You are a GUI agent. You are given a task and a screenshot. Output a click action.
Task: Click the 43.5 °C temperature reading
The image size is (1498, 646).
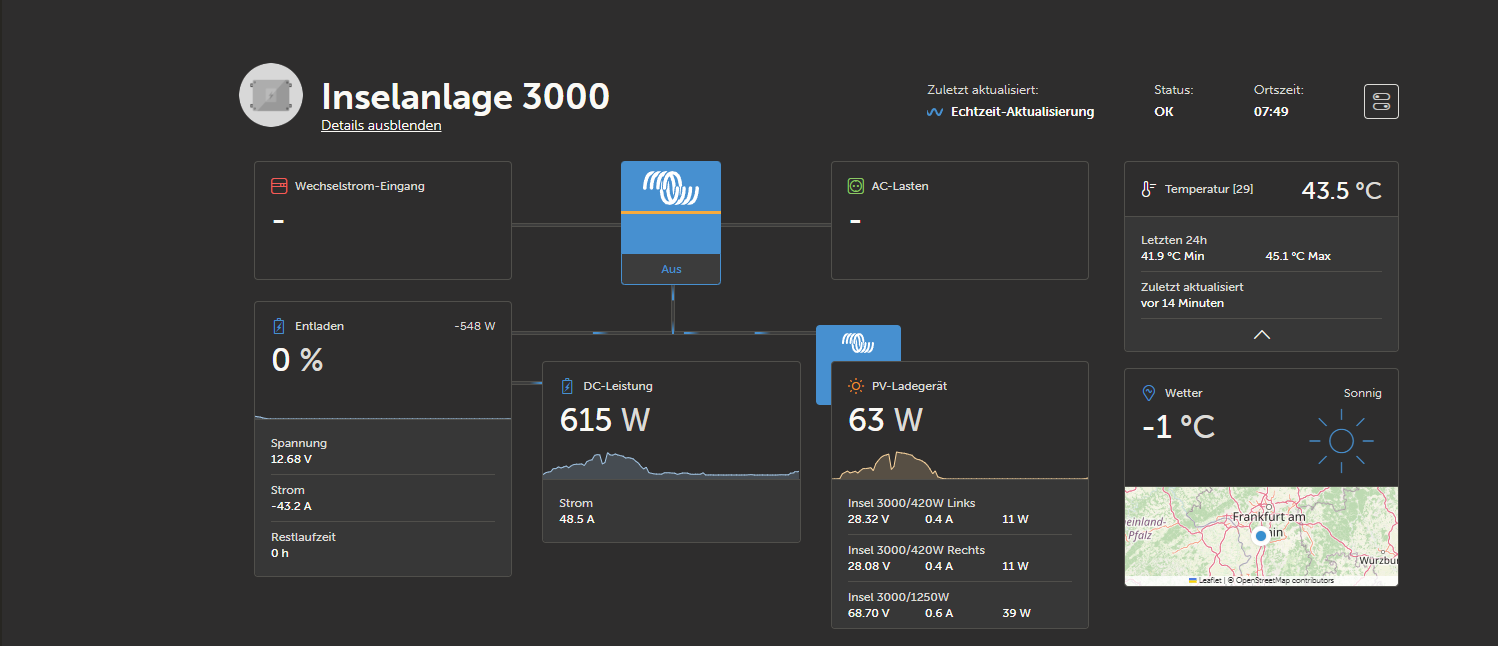[x=1341, y=190]
